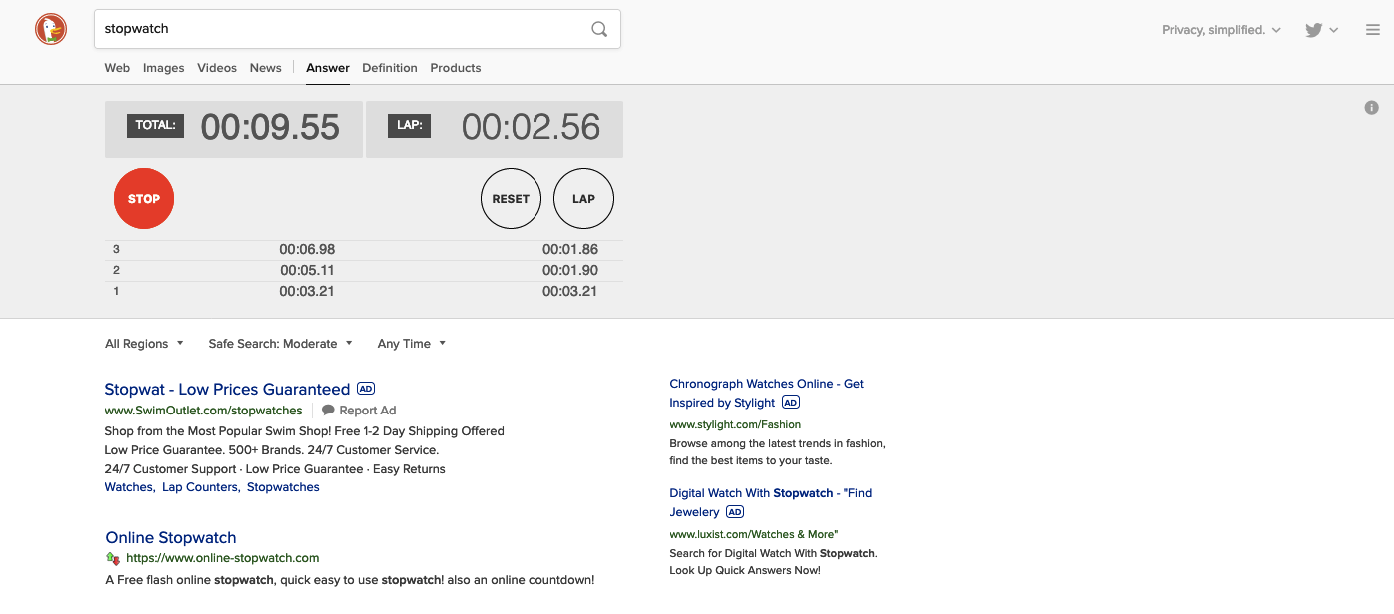1394x614 pixels.
Task: Switch to the Definition tab
Action: click(390, 67)
